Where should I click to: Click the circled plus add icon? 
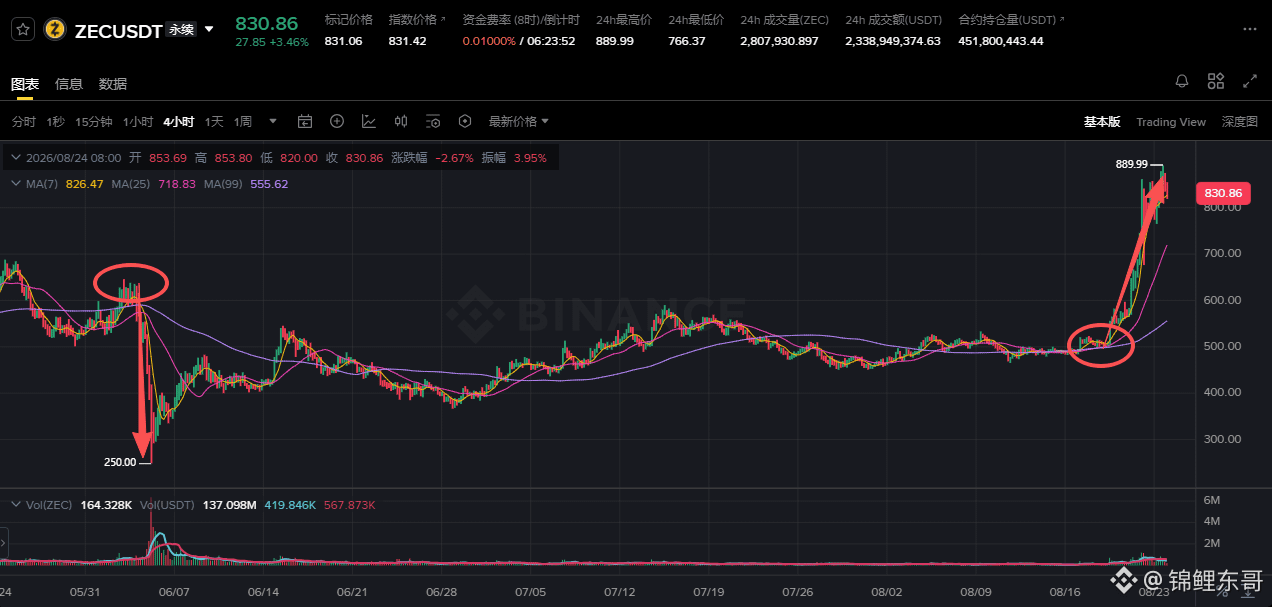[x=337, y=122]
